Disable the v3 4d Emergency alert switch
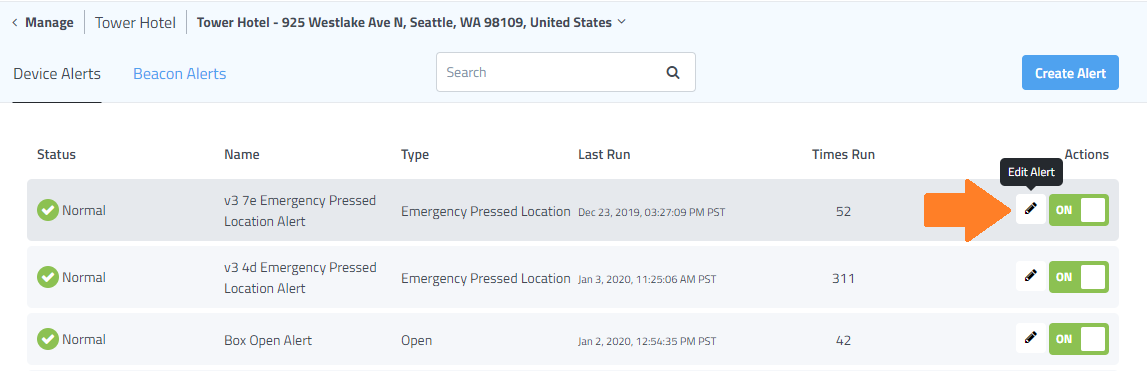This screenshot has width=1147, height=371. (1079, 277)
